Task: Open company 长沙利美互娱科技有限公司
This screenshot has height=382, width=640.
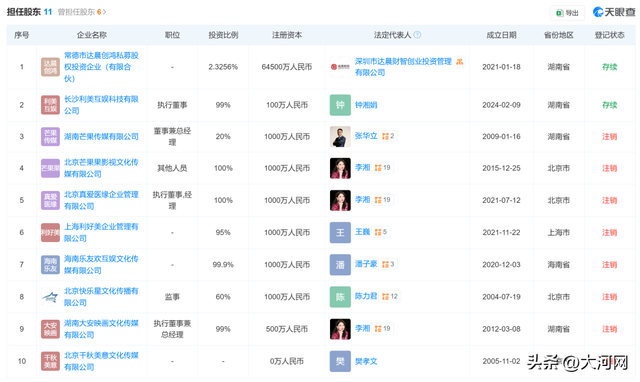Action: (x=101, y=105)
